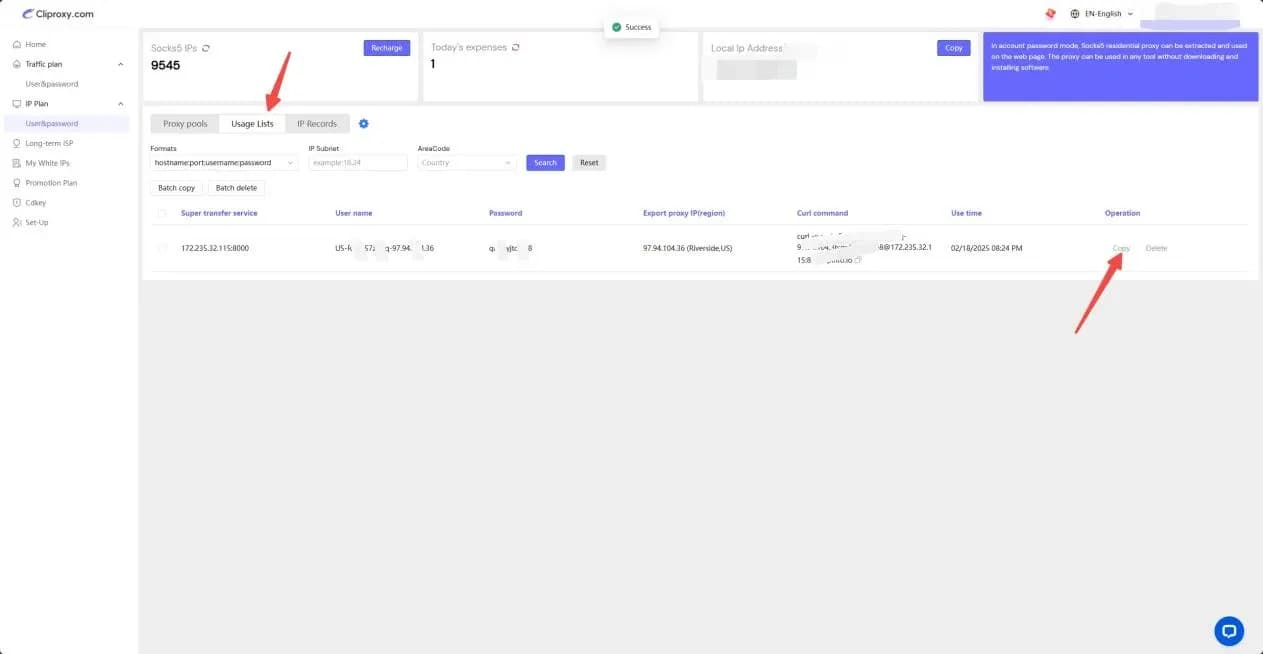Select the Cdkey sidebar icon
The width and height of the screenshot is (1263, 654).
(x=18, y=202)
